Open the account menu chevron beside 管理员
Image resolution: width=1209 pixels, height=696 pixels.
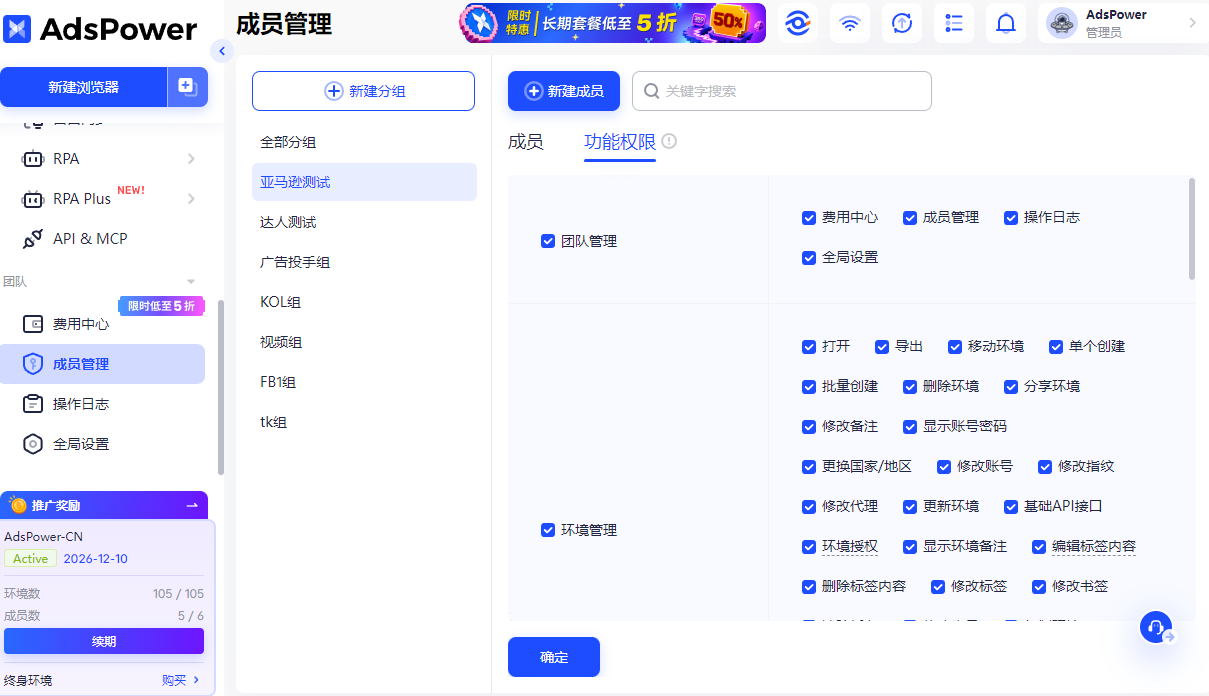pos(1192,23)
